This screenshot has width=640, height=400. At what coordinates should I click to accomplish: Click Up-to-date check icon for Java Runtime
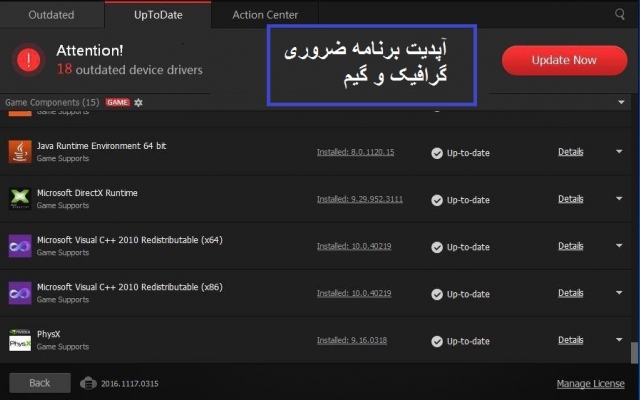(x=437, y=153)
